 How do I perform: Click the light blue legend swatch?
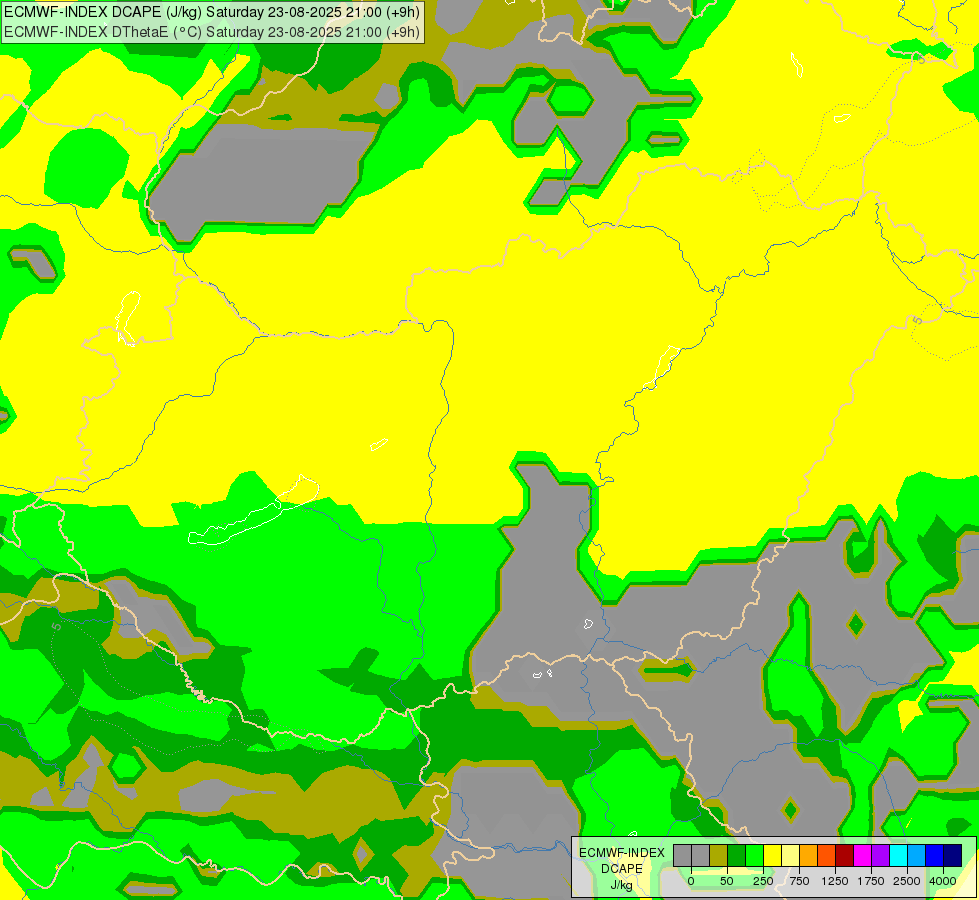pos(917,855)
